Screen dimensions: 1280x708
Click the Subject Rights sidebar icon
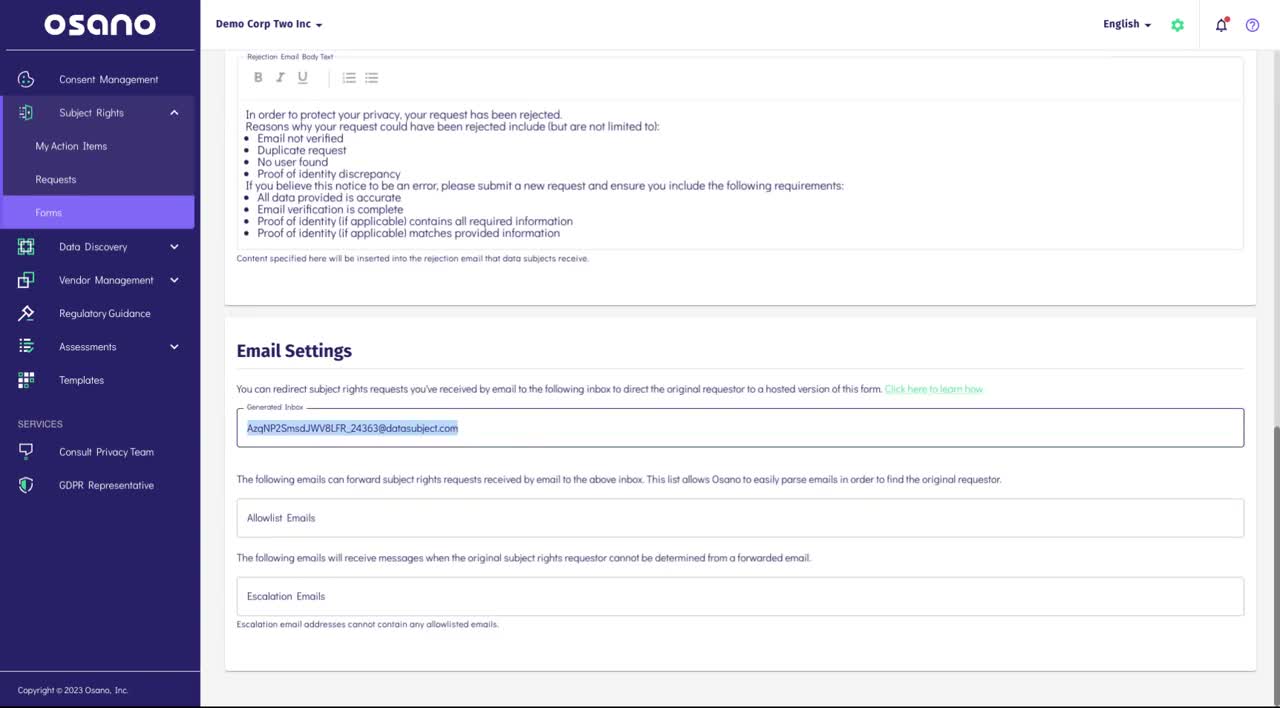[x=26, y=112]
